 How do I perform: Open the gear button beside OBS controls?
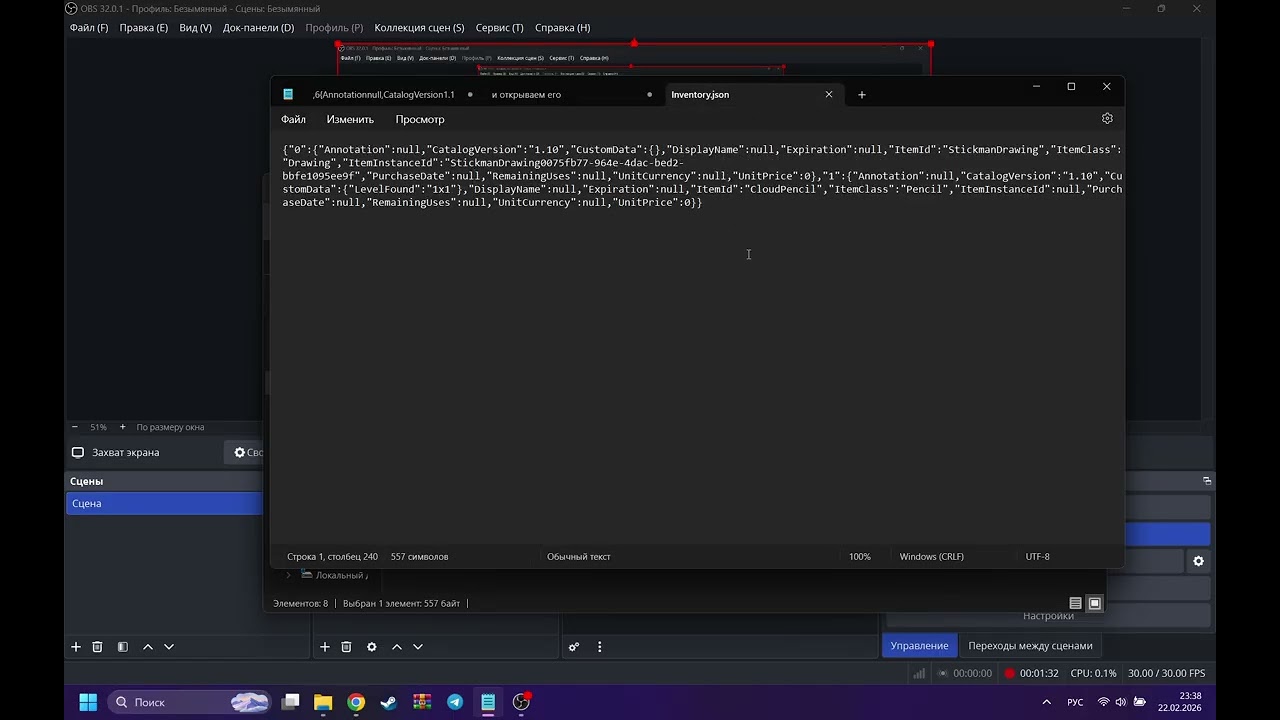click(x=1198, y=562)
